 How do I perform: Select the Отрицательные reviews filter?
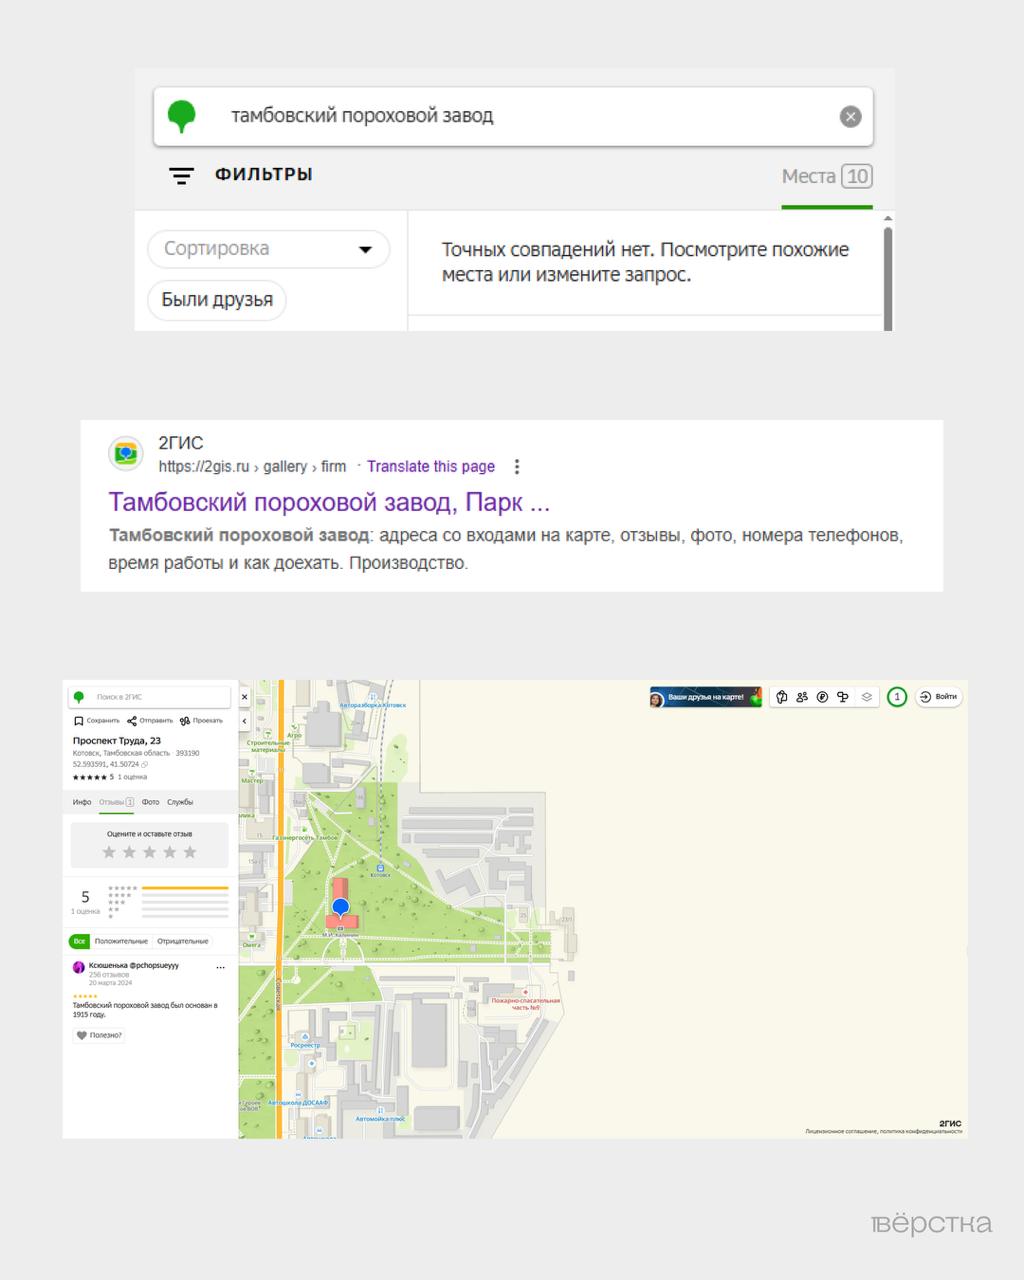pos(183,941)
